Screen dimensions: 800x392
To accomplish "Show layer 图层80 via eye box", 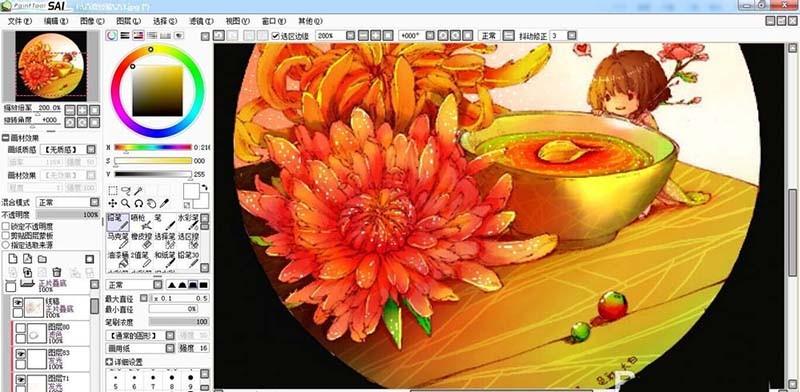I will point(20,328).
